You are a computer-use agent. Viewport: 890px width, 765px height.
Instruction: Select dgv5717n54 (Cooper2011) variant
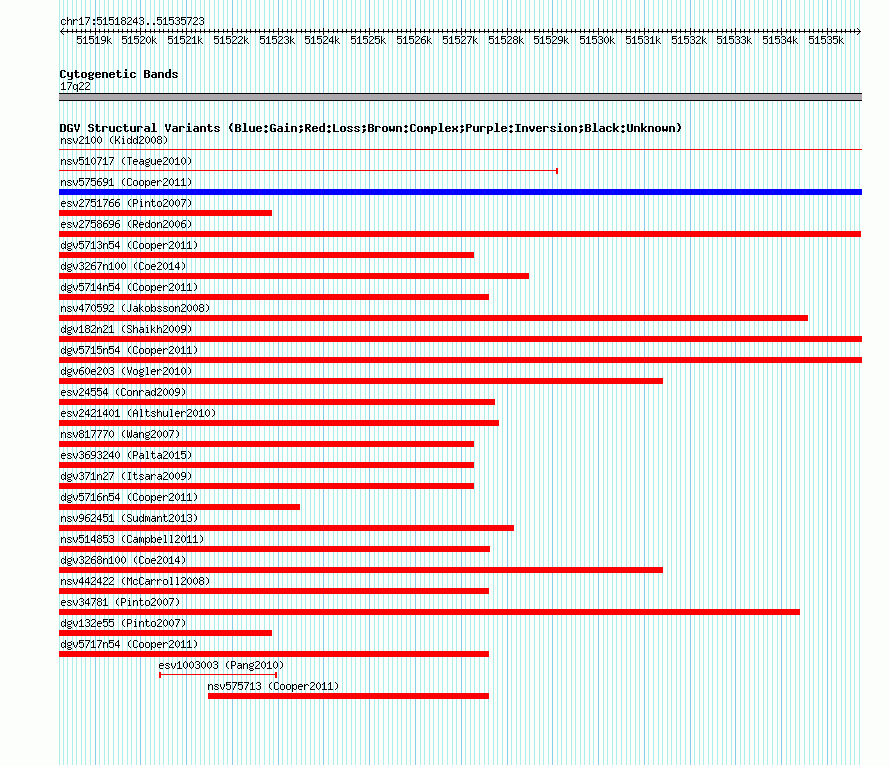(129, 644)
